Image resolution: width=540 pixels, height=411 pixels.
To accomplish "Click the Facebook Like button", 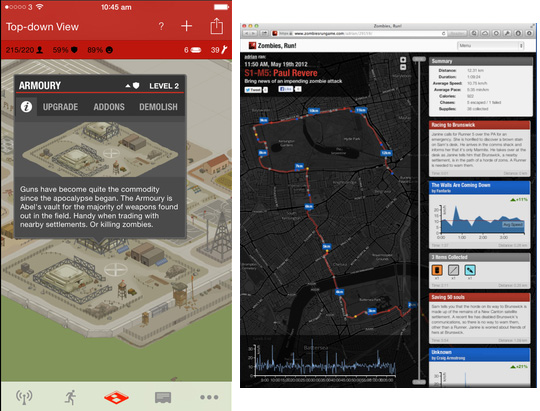I will pyautogui.click(x=286, y=89).
